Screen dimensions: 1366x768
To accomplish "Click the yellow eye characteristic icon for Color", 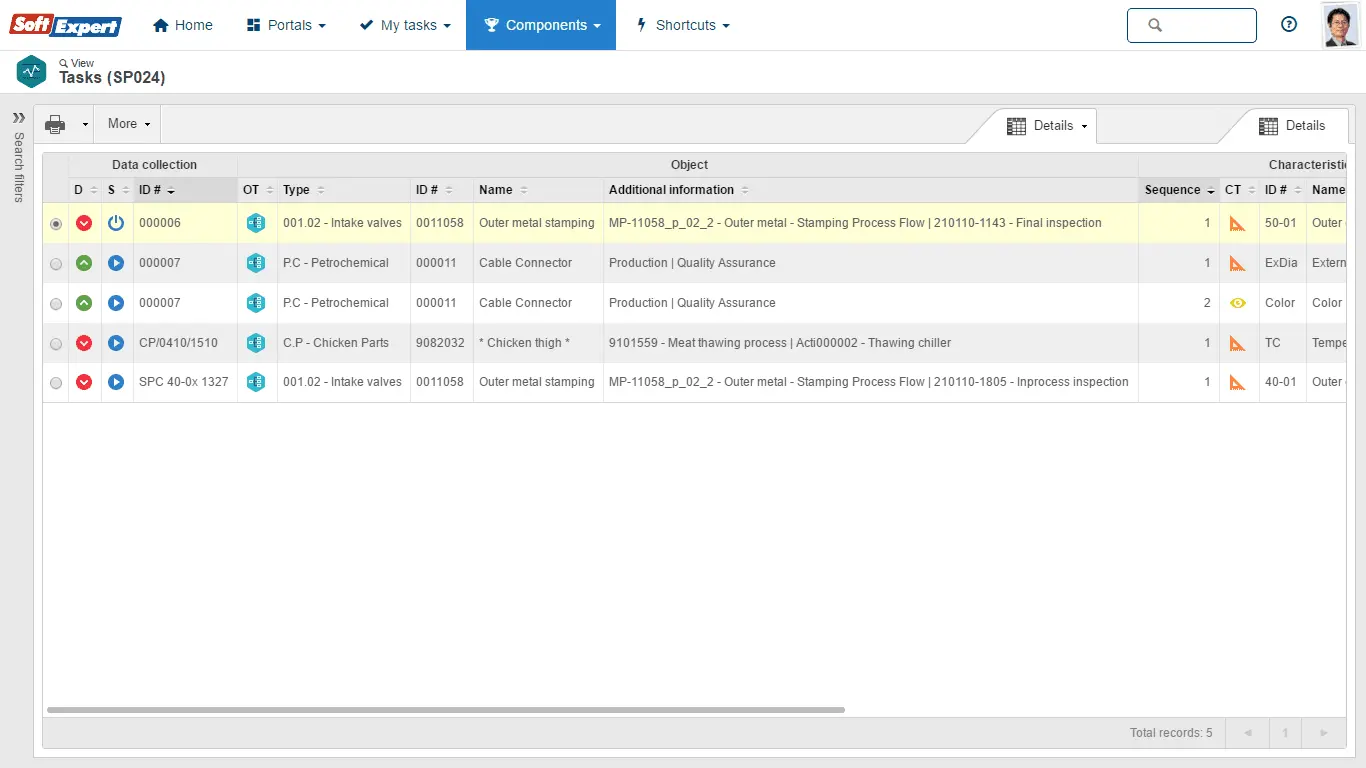I will pyautogui.click(x=1238, y=303).
